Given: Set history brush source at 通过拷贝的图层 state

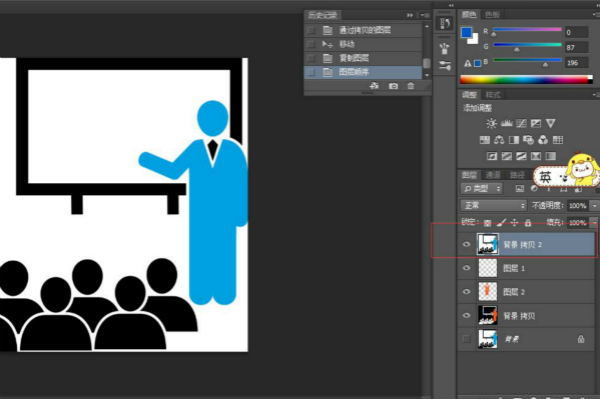Looking at the screenshot, I should [311, 30].
